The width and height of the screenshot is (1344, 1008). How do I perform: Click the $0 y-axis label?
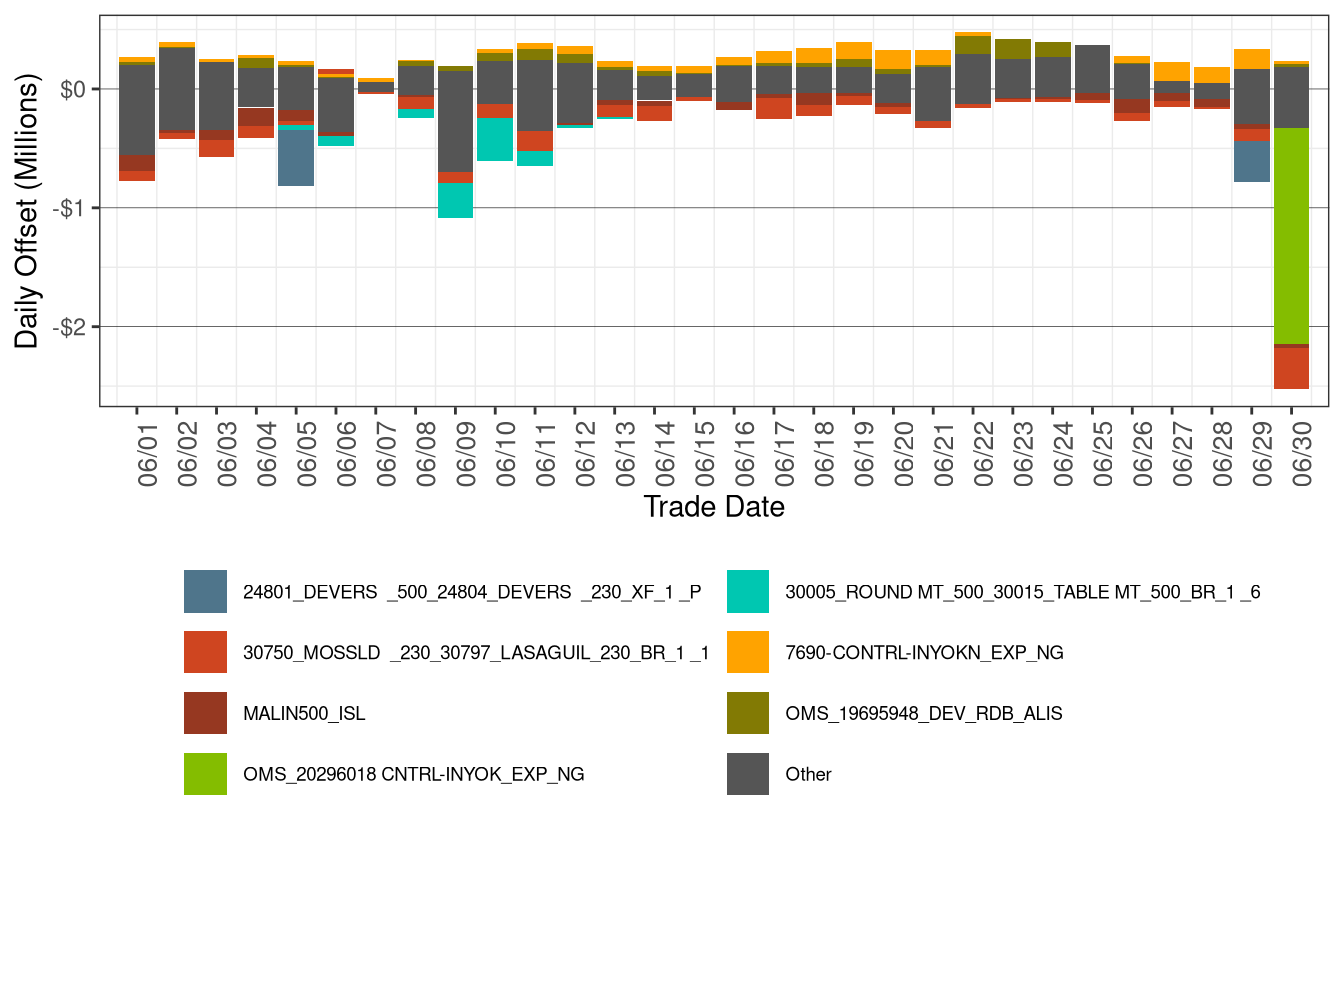tap(74, 89)
